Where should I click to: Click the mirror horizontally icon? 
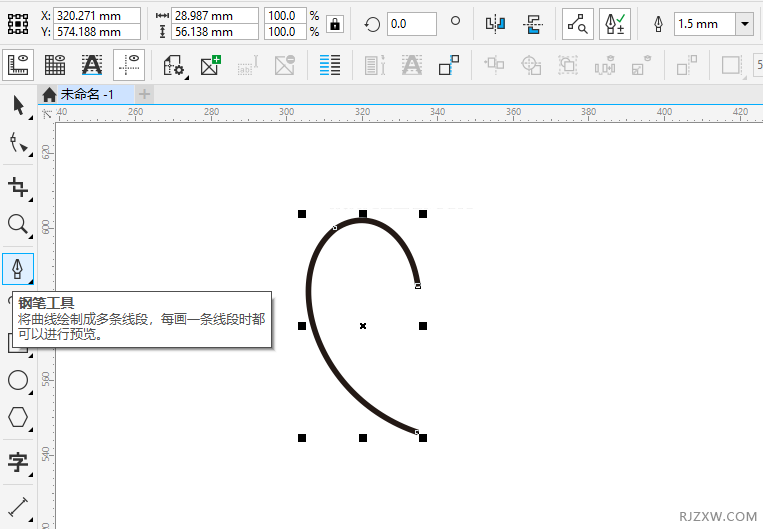click(495, 23)
